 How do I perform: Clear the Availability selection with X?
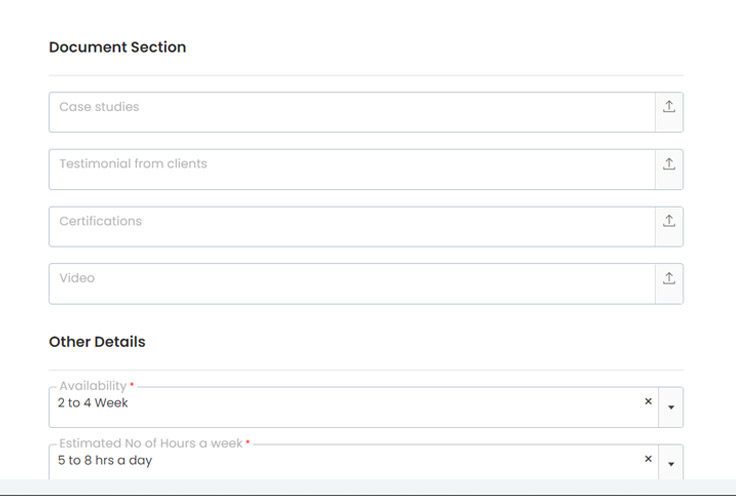point(648,402)
